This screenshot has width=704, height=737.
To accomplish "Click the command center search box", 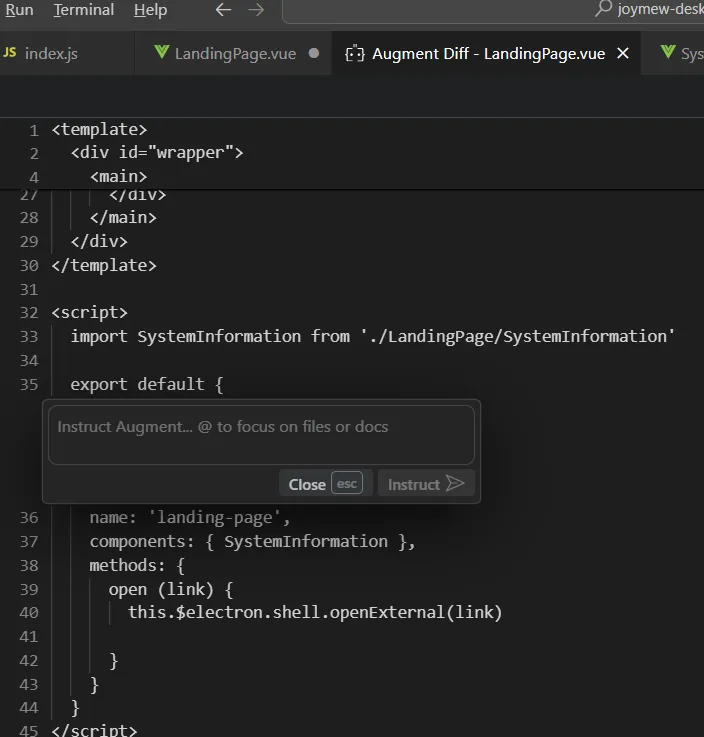I will 493,10.
